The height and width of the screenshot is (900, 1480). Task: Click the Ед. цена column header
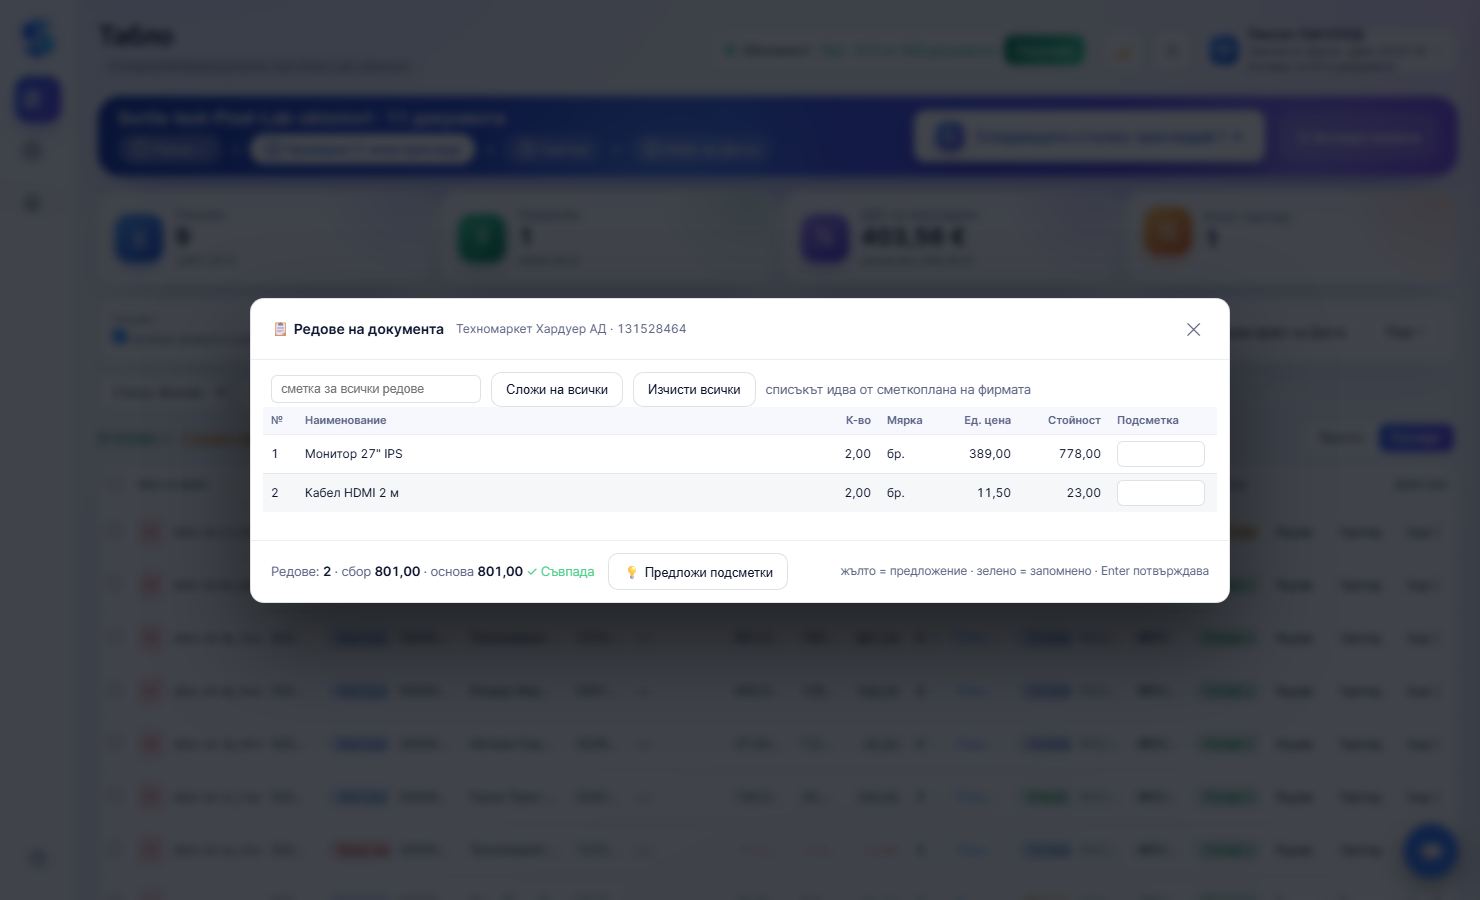987,420
